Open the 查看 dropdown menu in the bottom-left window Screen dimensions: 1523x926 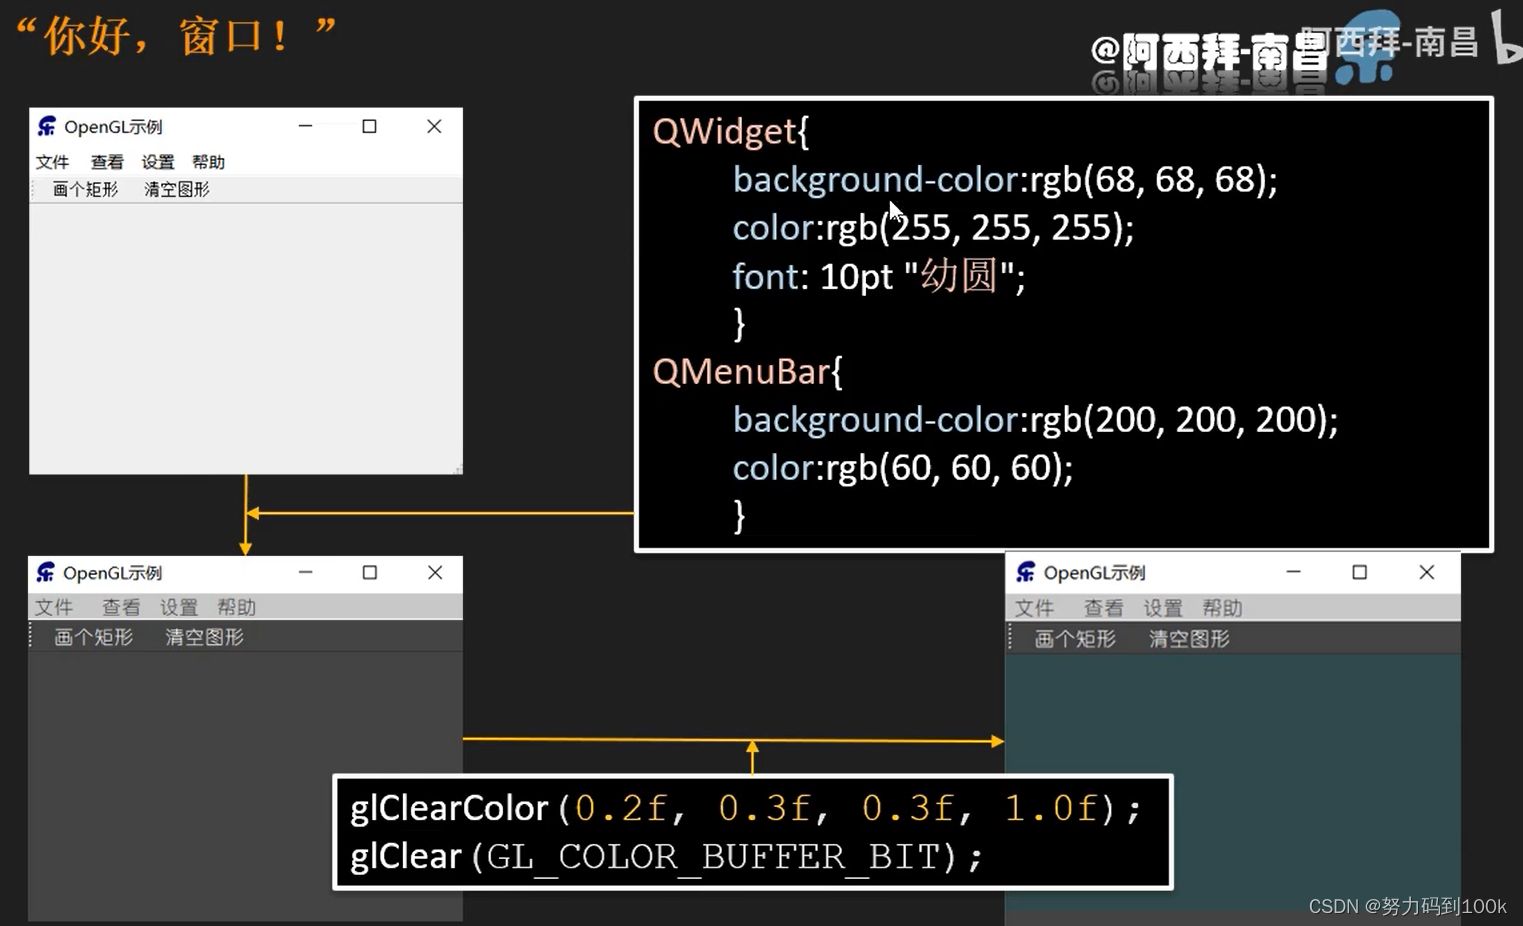tap(120, 607)
